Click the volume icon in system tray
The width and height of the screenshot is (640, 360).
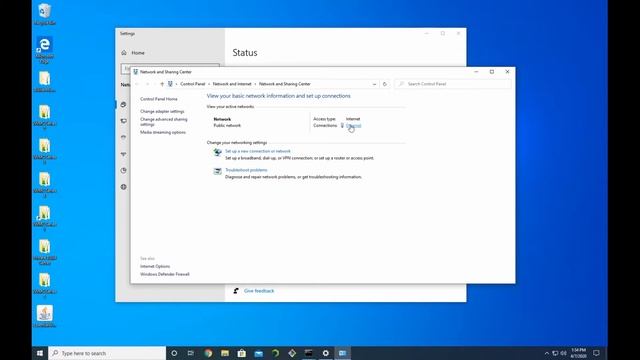point(564,353)
